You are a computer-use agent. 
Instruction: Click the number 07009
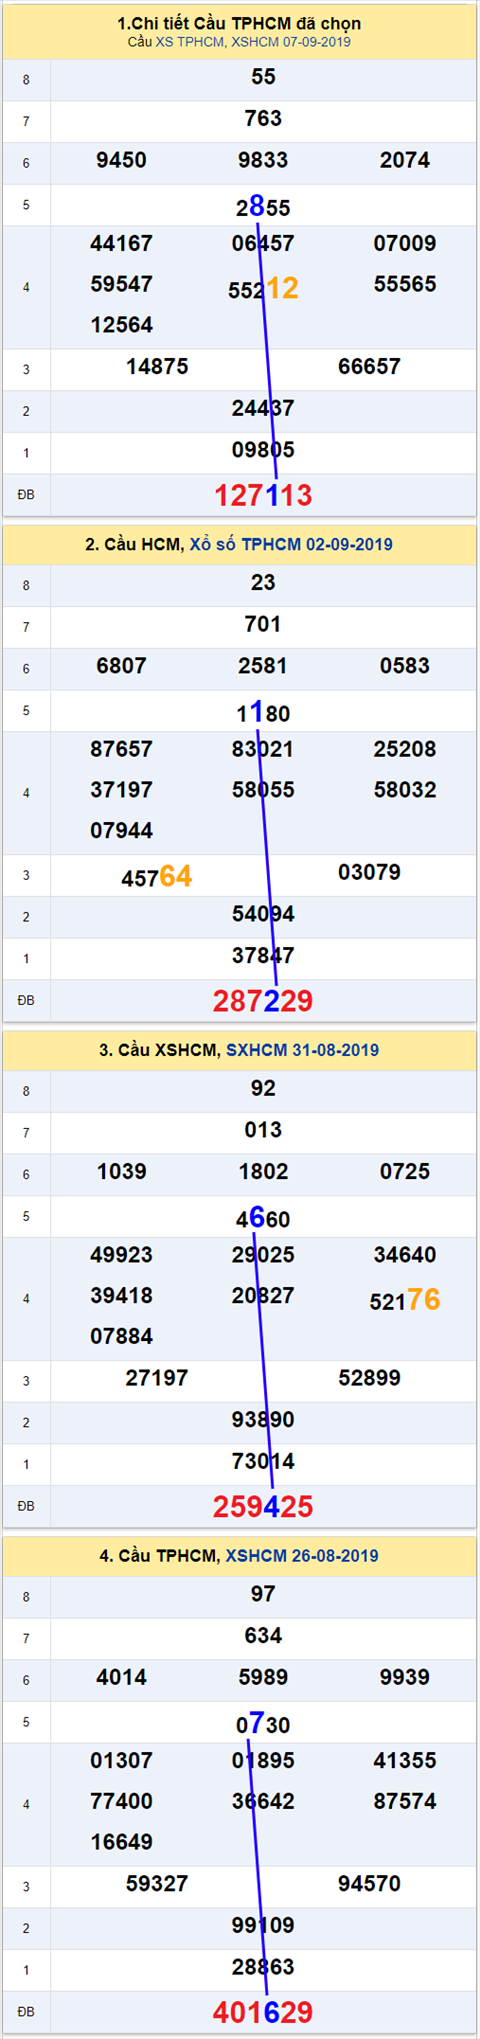405,243
